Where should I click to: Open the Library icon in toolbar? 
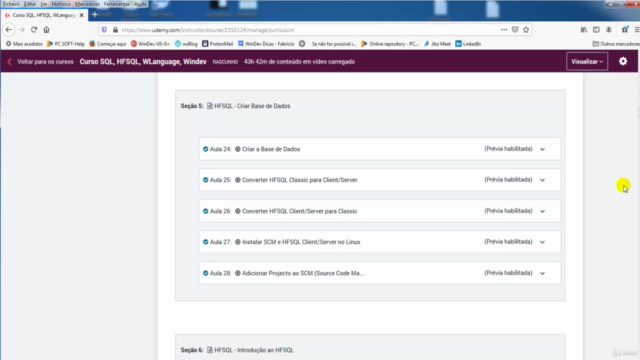coord(584,30)
